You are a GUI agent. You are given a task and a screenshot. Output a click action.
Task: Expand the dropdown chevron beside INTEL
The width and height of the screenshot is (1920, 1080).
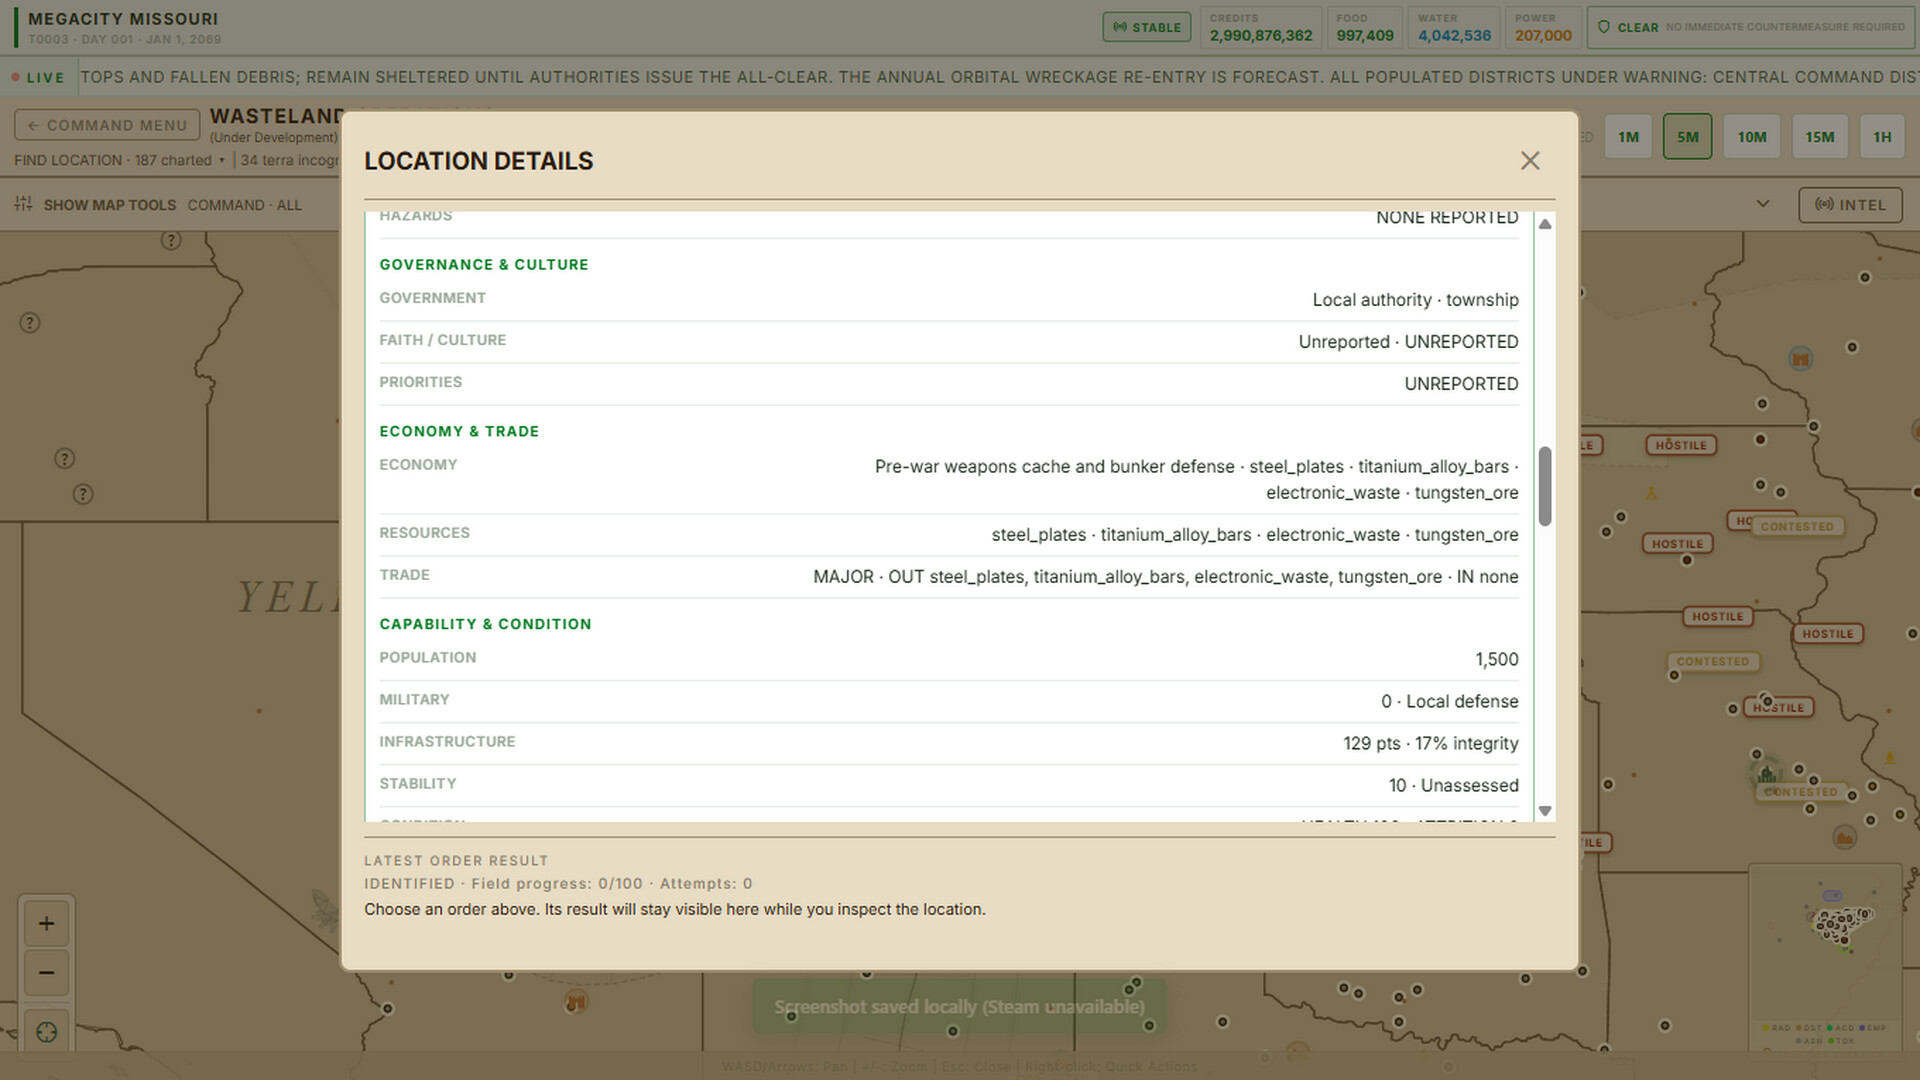pyautogui.click(x=1763, y=204)
